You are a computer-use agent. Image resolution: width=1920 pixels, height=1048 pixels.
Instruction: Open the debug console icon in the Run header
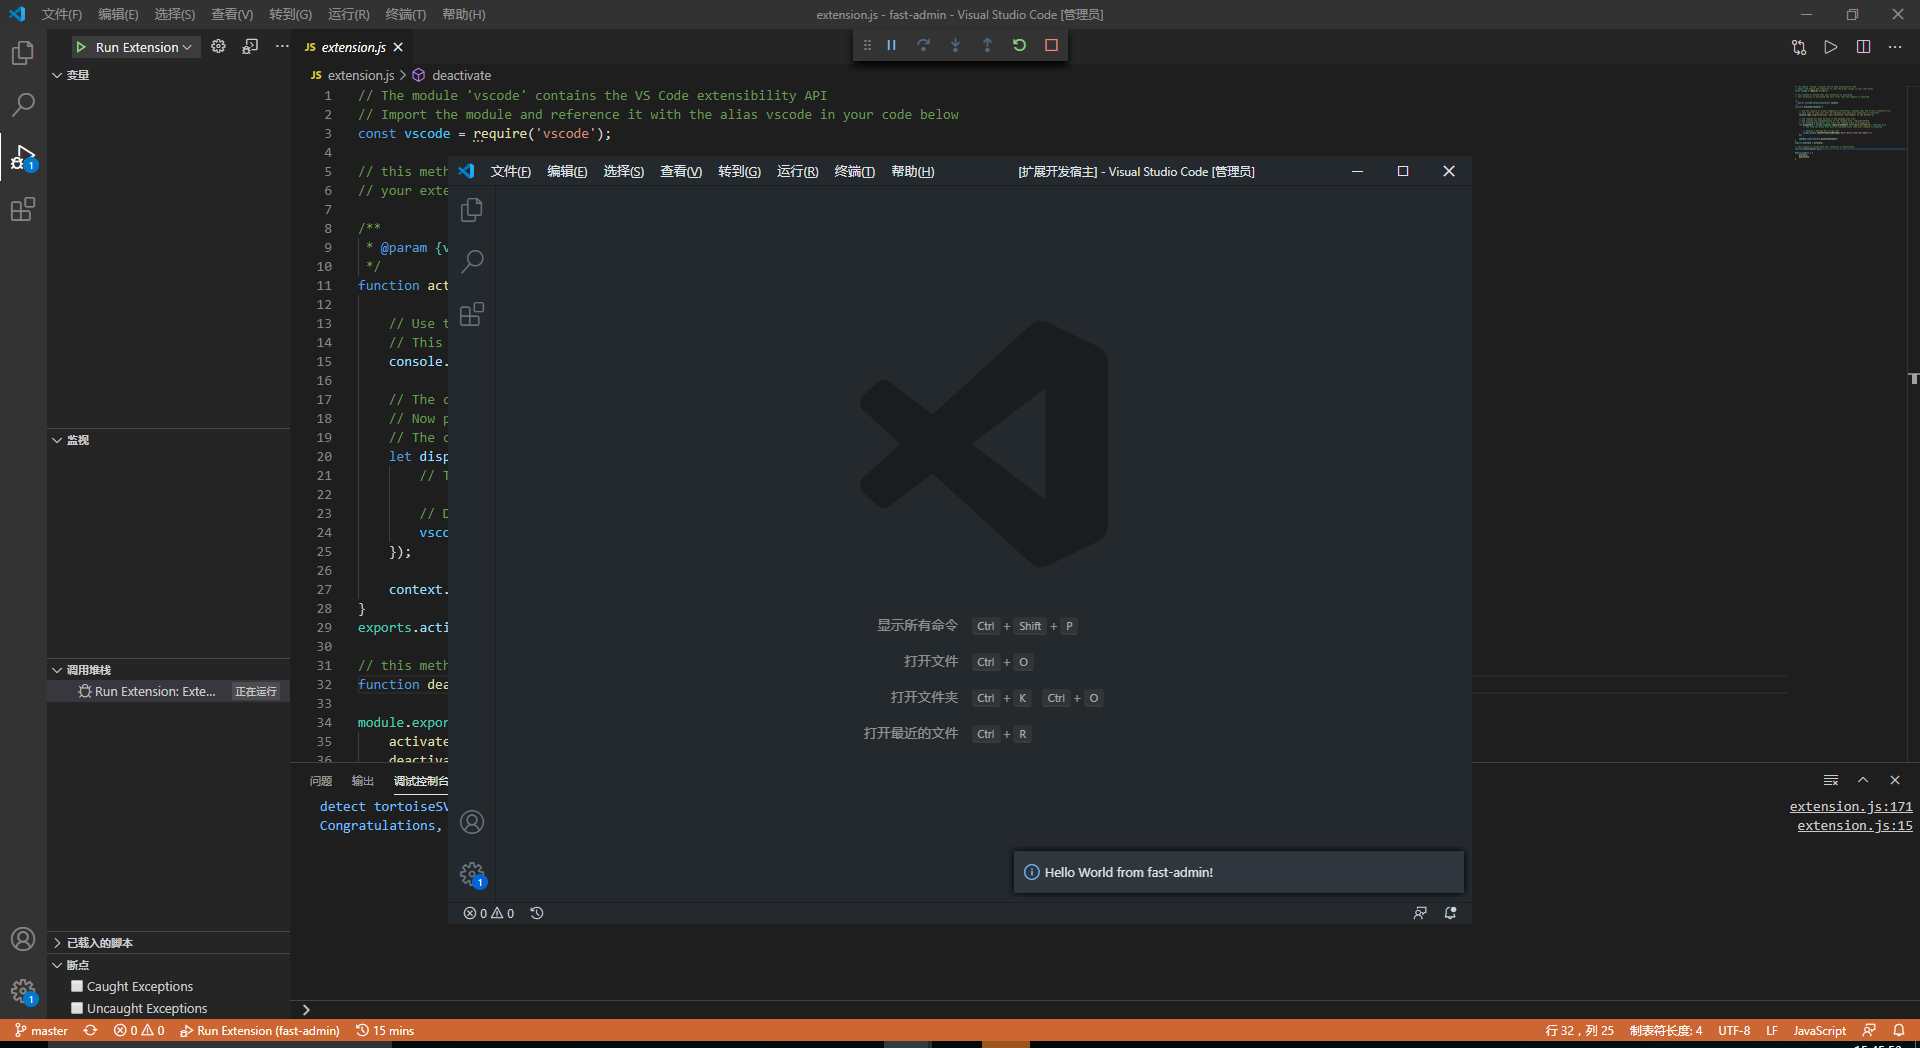click(x=250, y=46)
